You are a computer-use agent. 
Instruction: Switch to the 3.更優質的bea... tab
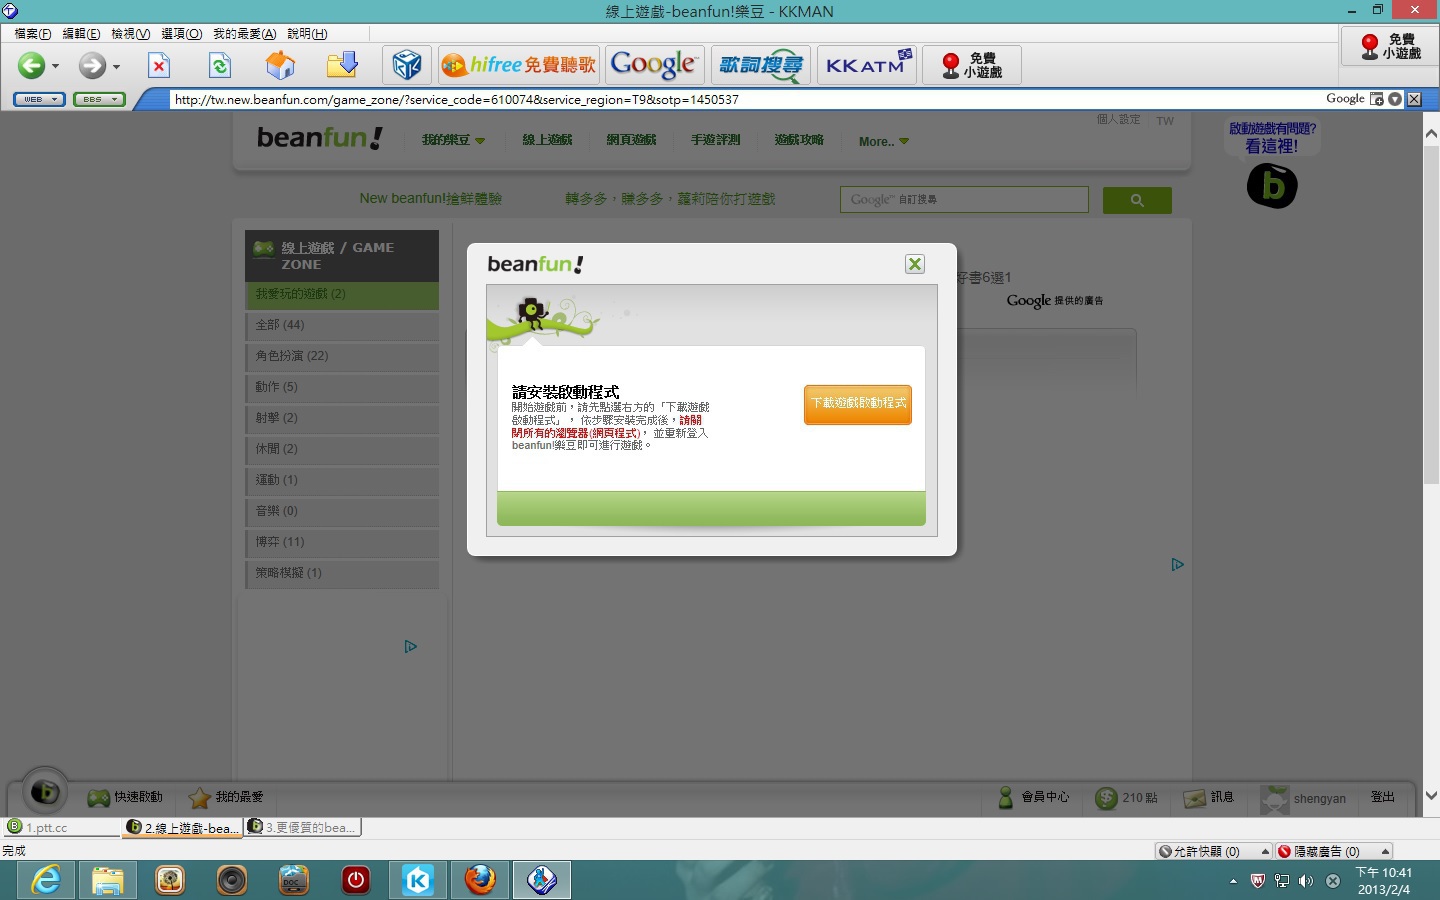(303, 827)
